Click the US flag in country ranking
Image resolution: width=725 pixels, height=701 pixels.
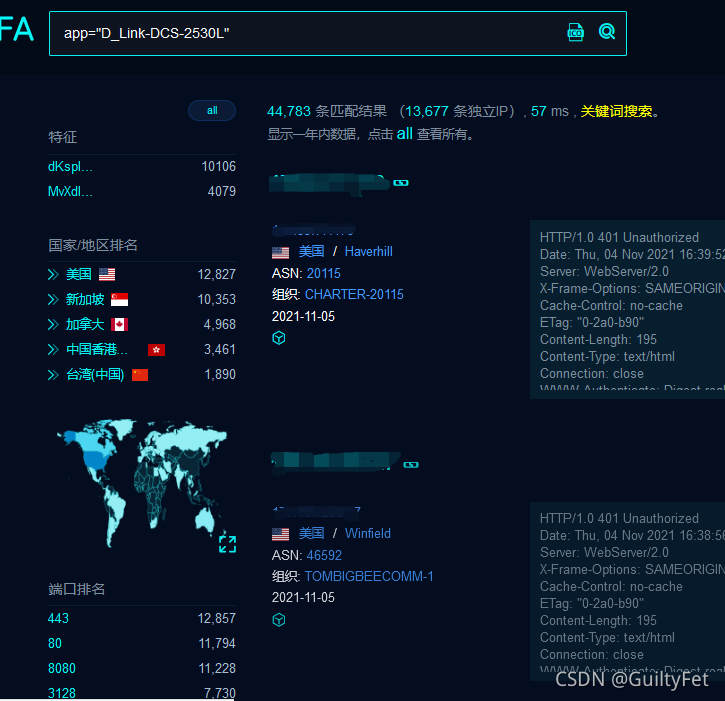[107, 274]
